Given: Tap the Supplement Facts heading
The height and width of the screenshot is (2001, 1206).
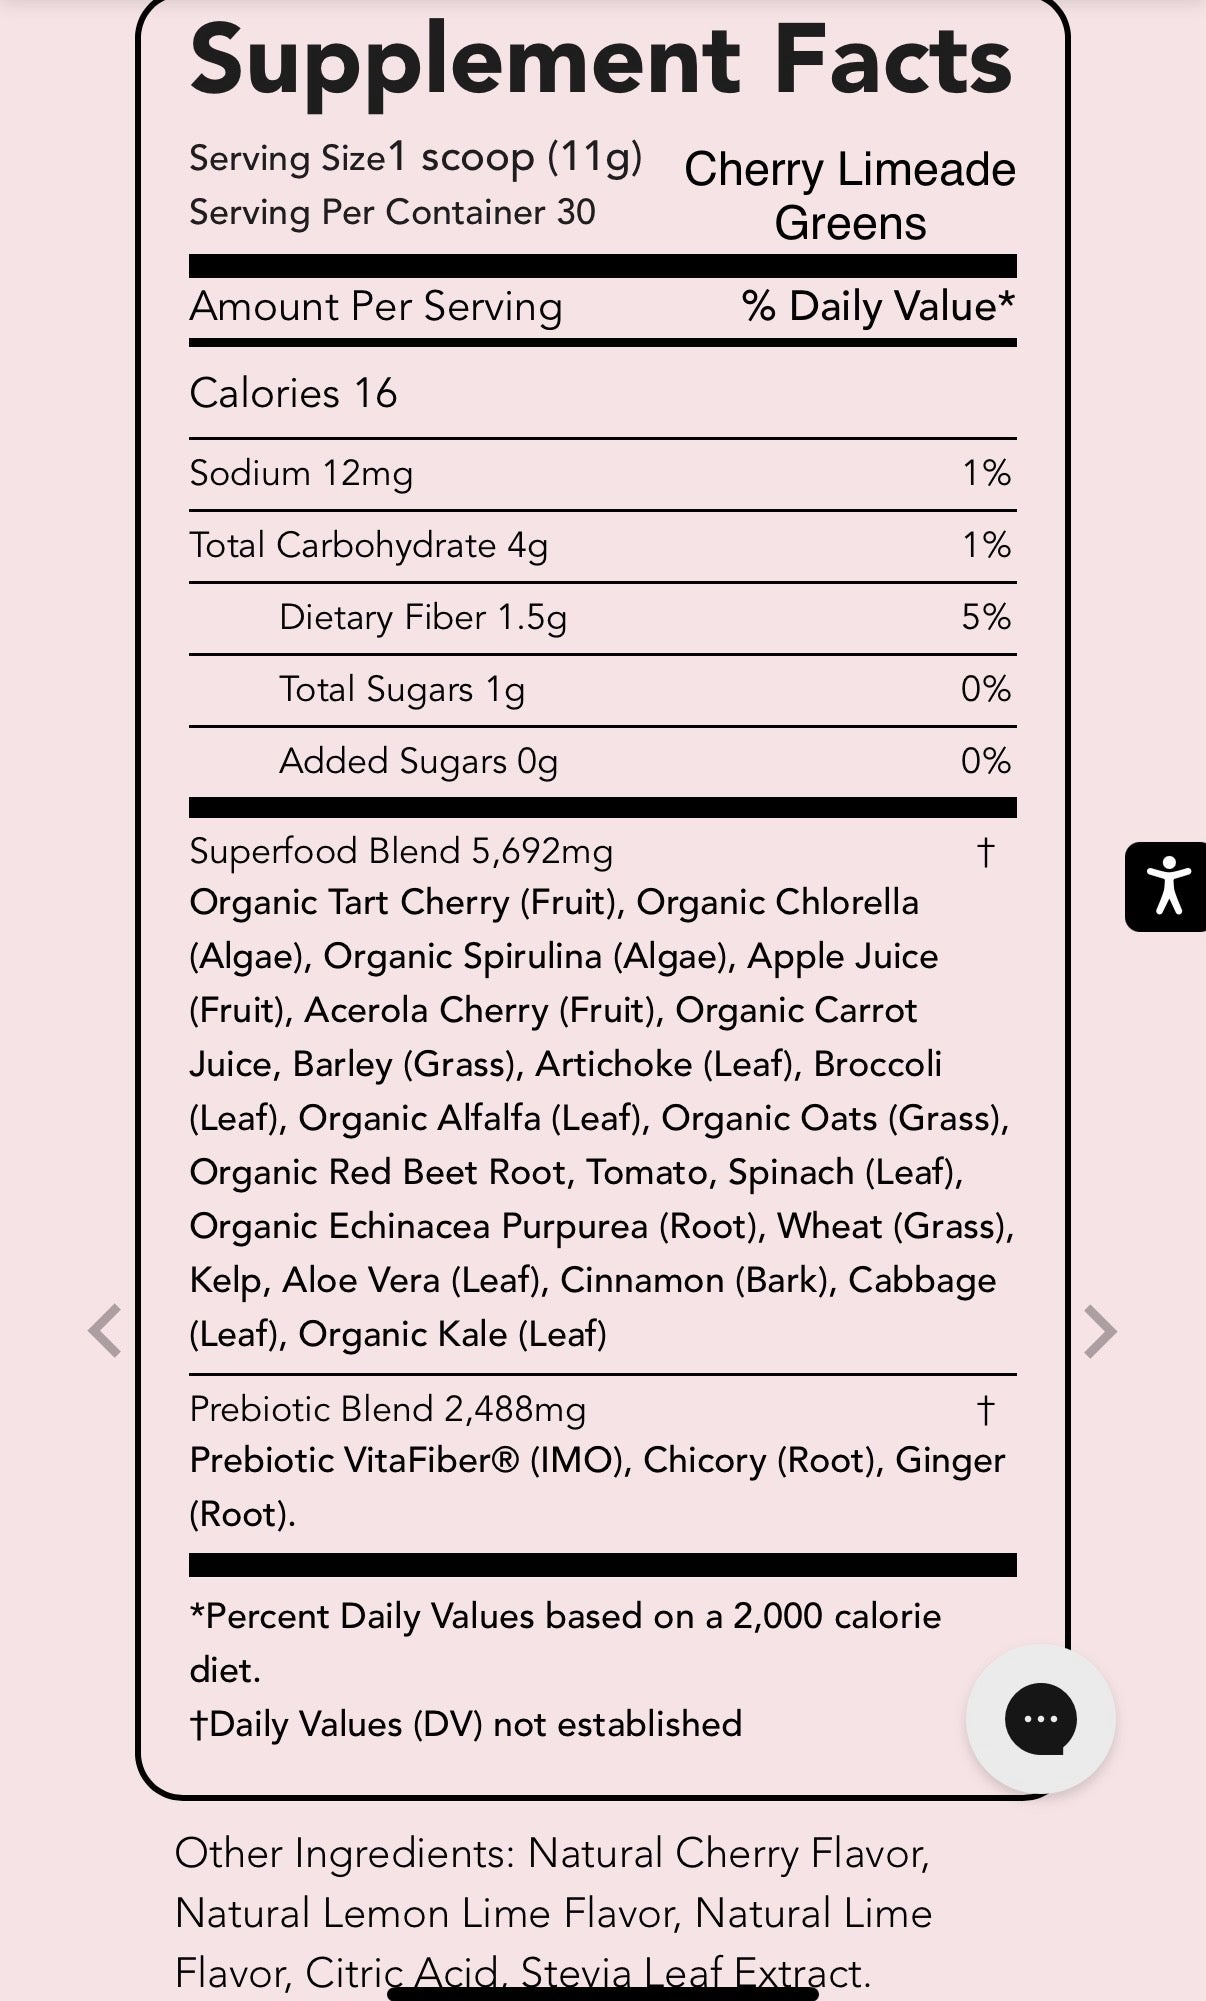Looking at the screenshot, I should coord(601,62).
